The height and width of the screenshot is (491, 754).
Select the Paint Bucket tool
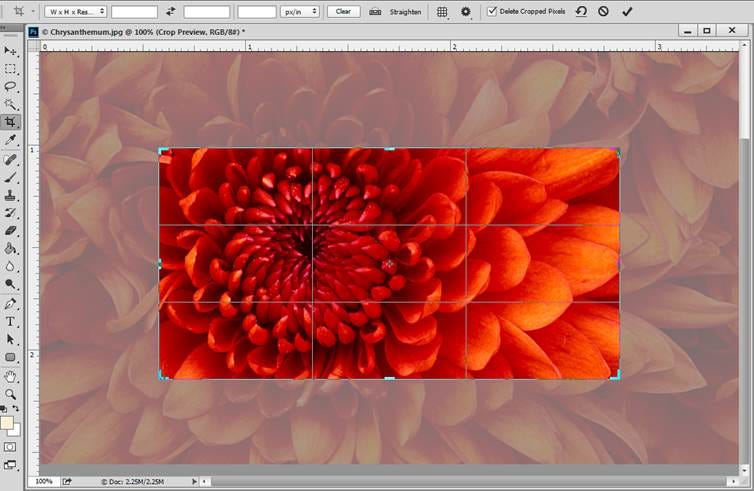click(10, 249)
